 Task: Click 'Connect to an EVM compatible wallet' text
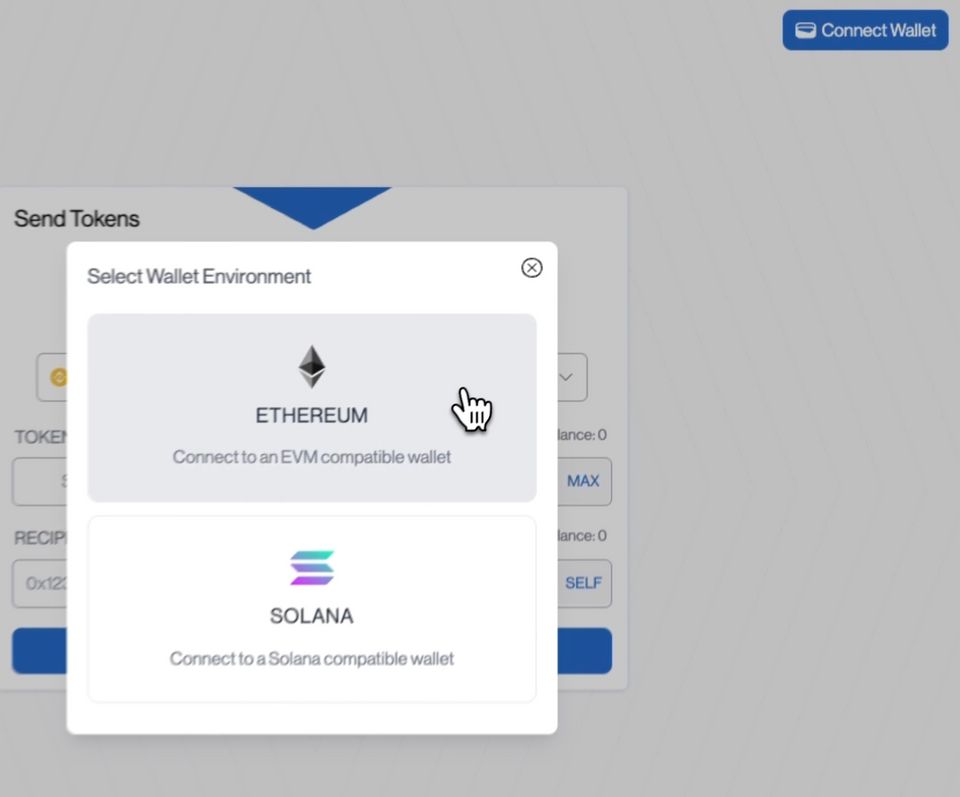[312, 457]
